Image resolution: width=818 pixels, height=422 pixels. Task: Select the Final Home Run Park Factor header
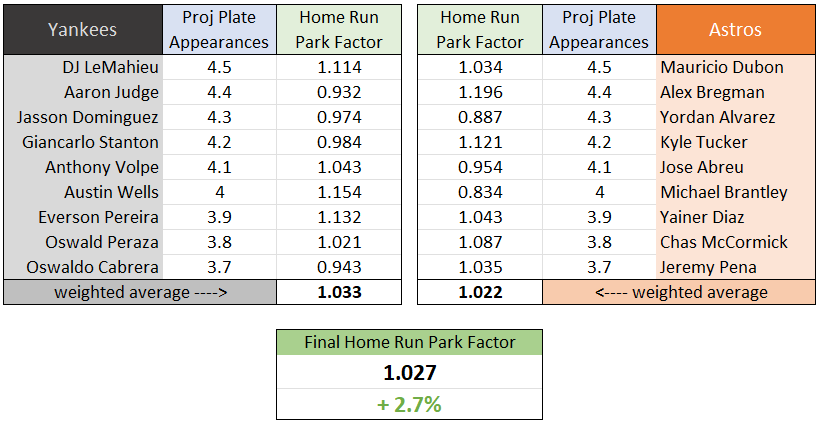click(x=409, y=342)
